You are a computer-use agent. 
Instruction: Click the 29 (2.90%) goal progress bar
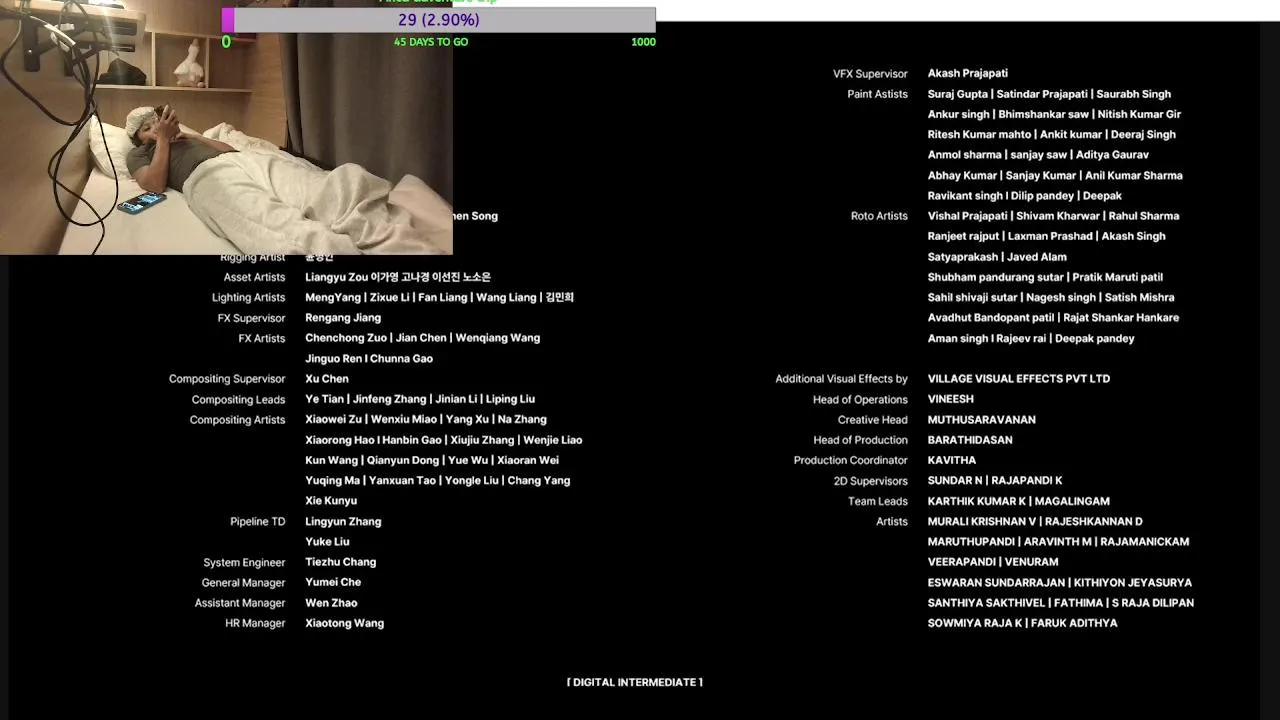(x=438, y=20)
